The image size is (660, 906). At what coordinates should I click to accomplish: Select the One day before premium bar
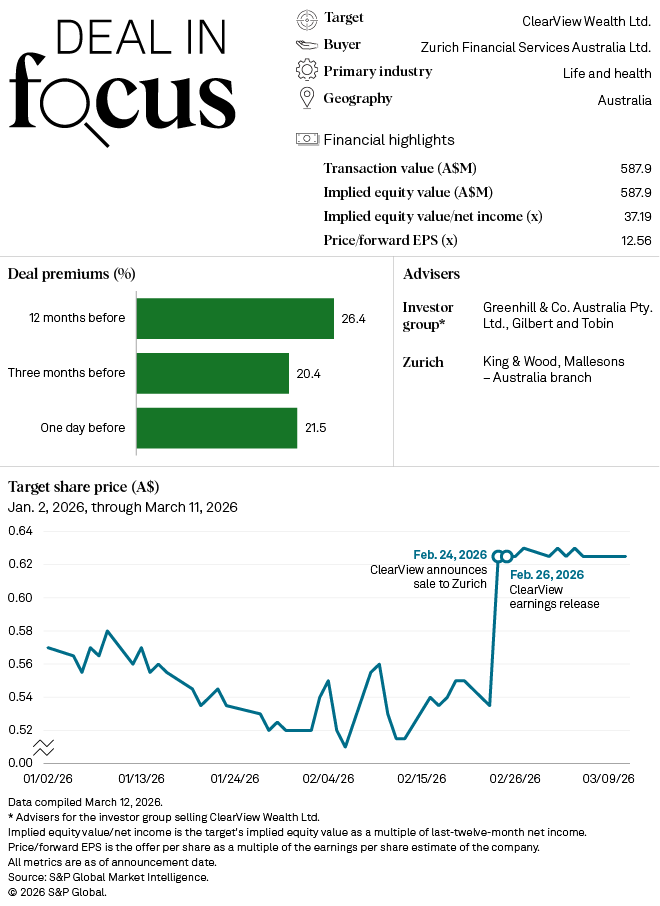click(x=216, y=428)
